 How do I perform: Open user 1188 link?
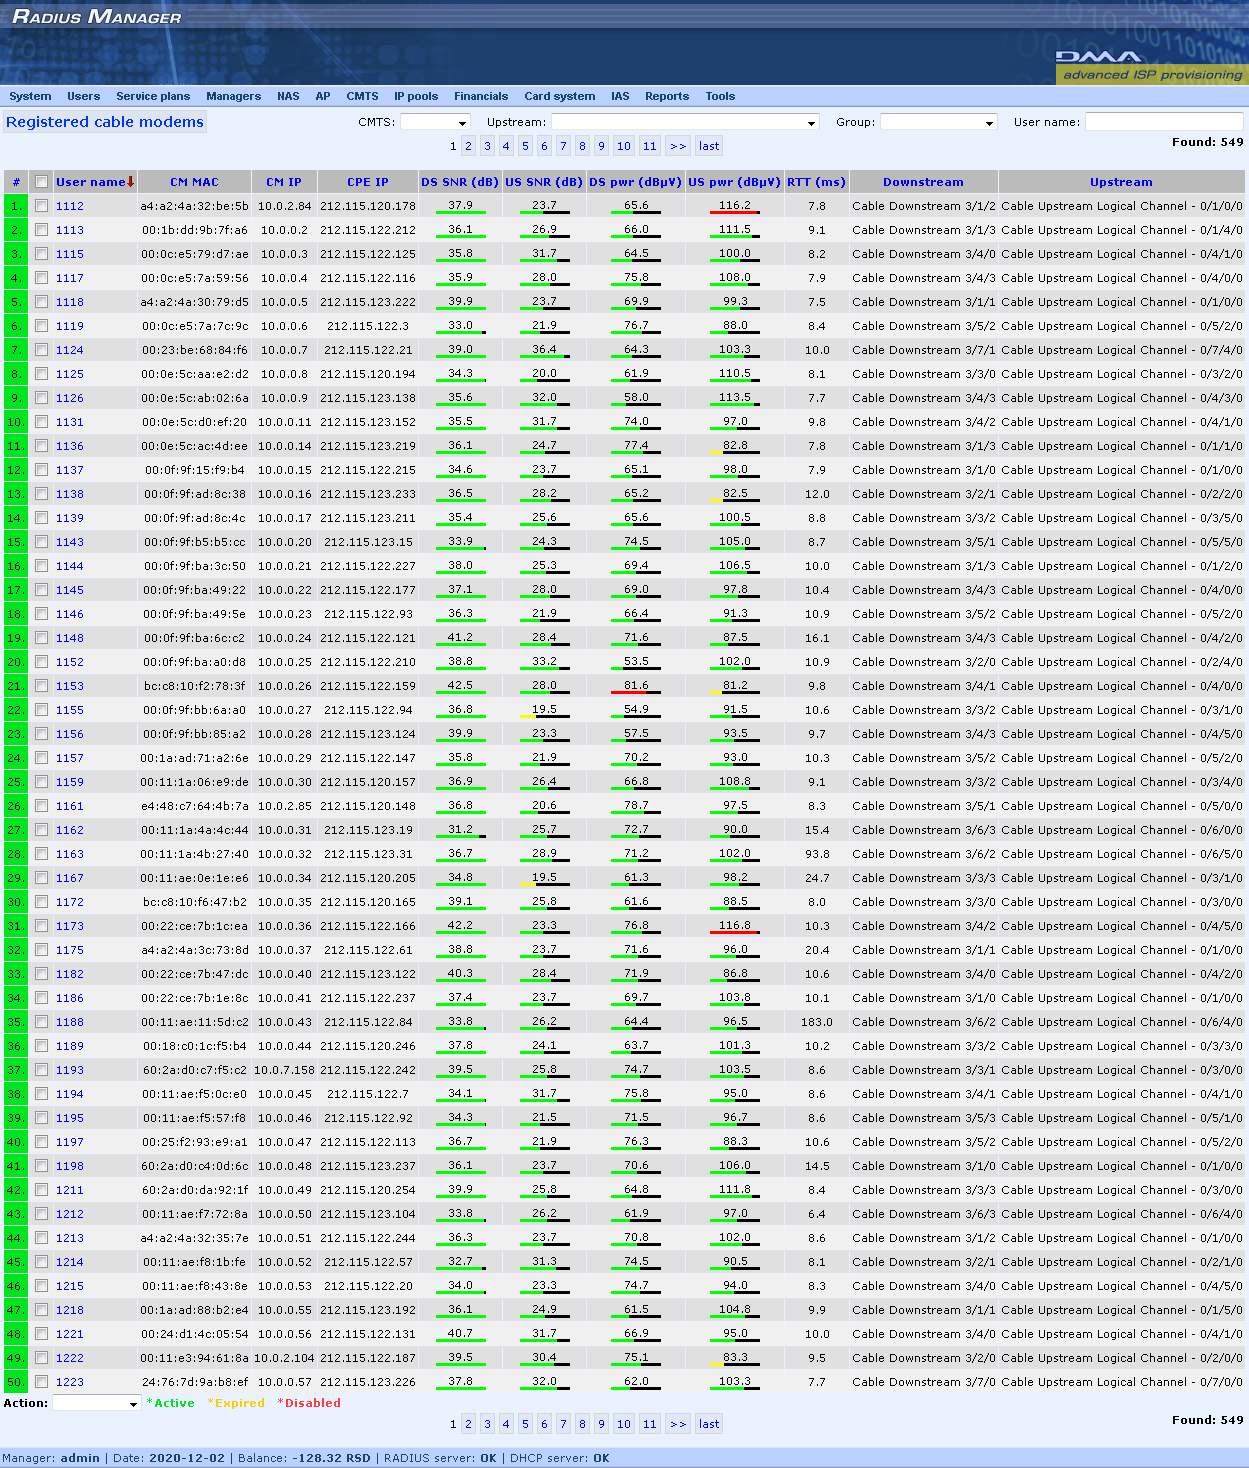pos(70,1022)
